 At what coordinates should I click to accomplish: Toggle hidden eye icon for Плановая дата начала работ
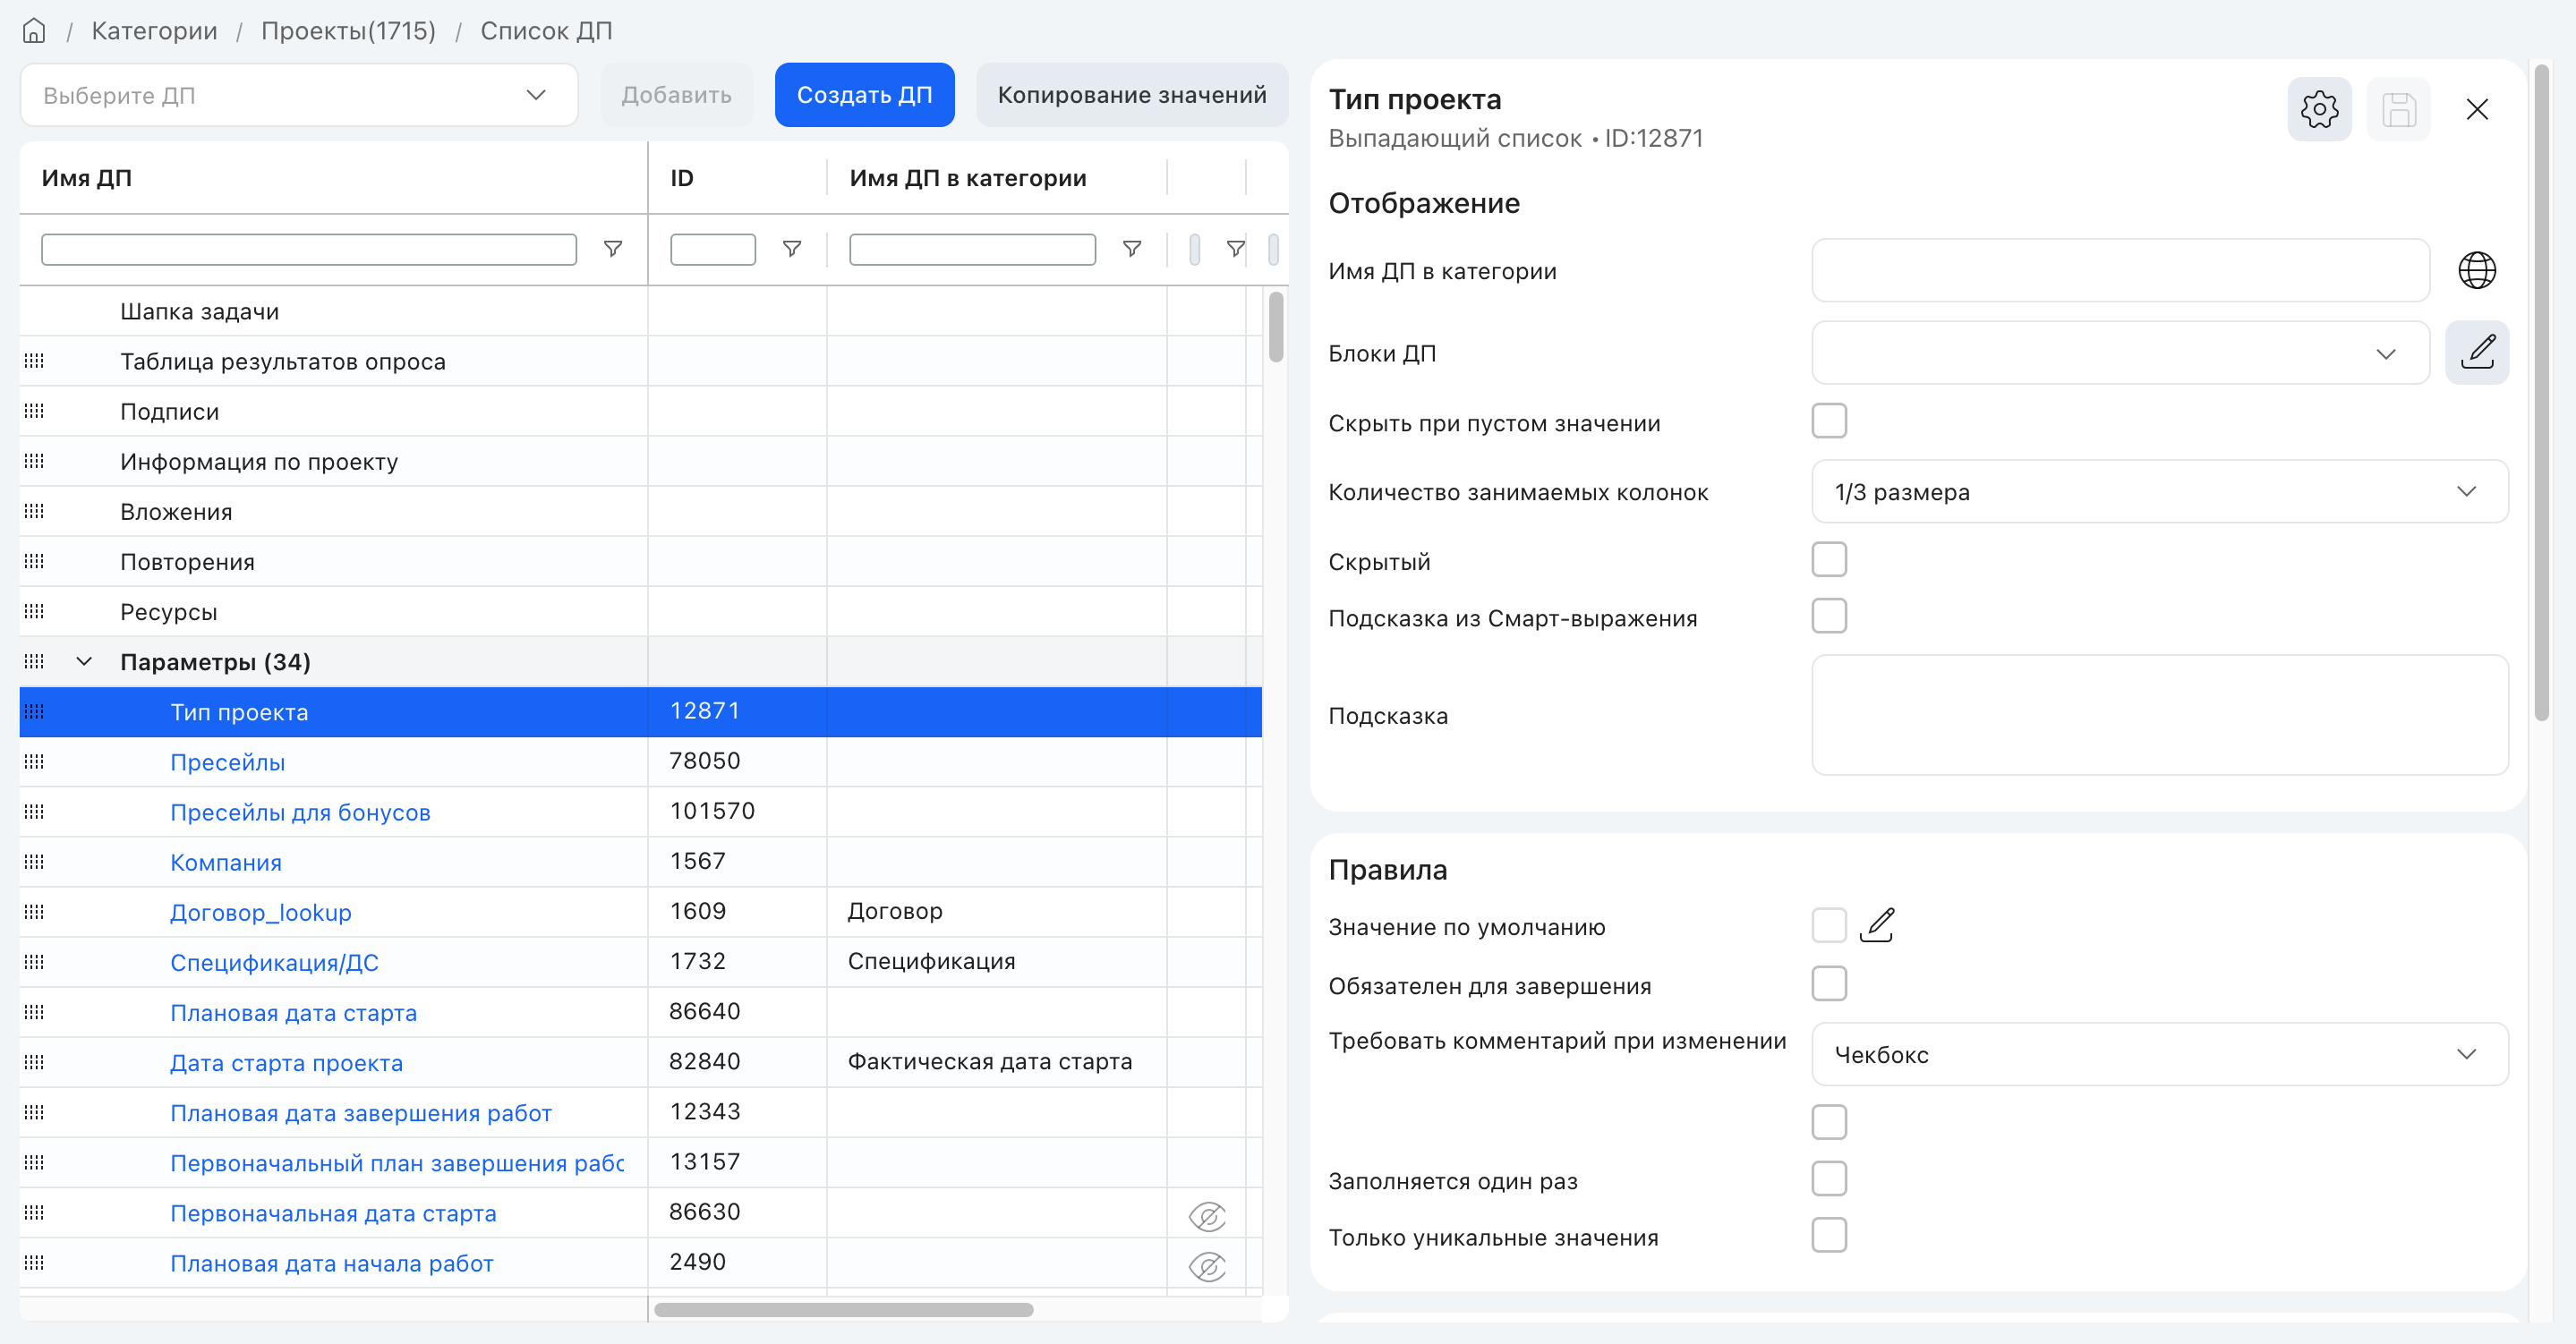pyautogui.click(x=1207, y=1266)
